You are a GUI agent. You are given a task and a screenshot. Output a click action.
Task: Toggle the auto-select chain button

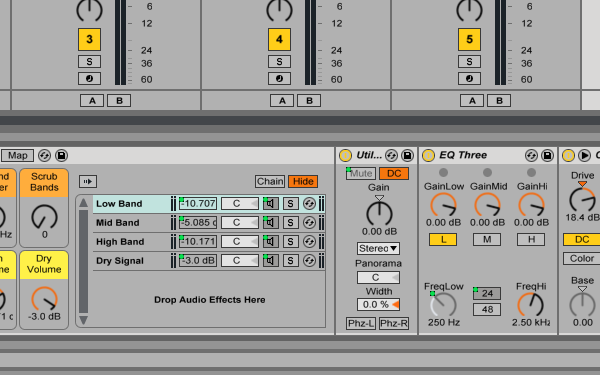(88, 181)
